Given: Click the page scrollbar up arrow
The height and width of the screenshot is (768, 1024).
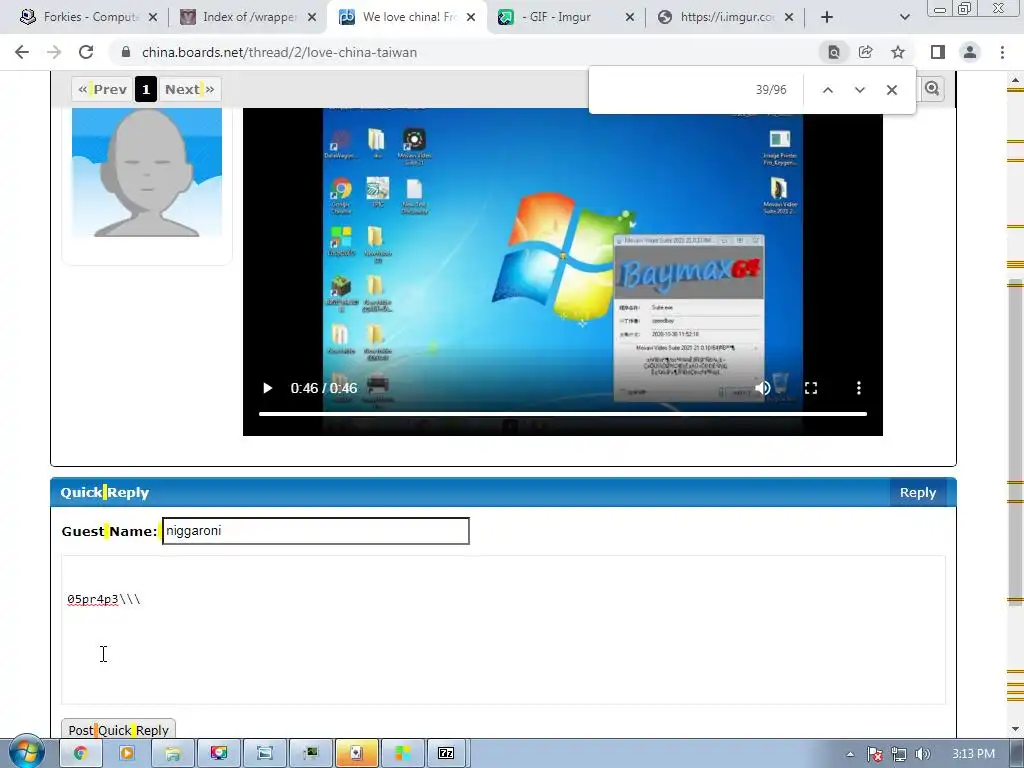Looking at the screenshot, I should click(1015, 80).
